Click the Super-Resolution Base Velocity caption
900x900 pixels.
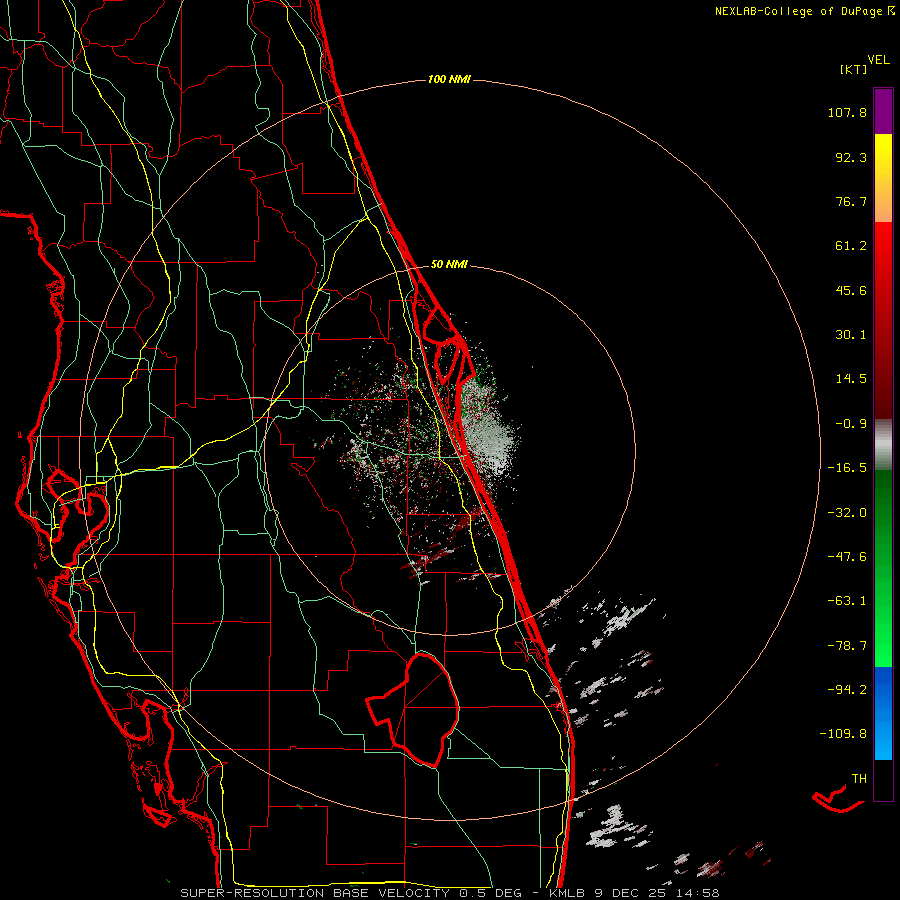(x=449, y=893)
